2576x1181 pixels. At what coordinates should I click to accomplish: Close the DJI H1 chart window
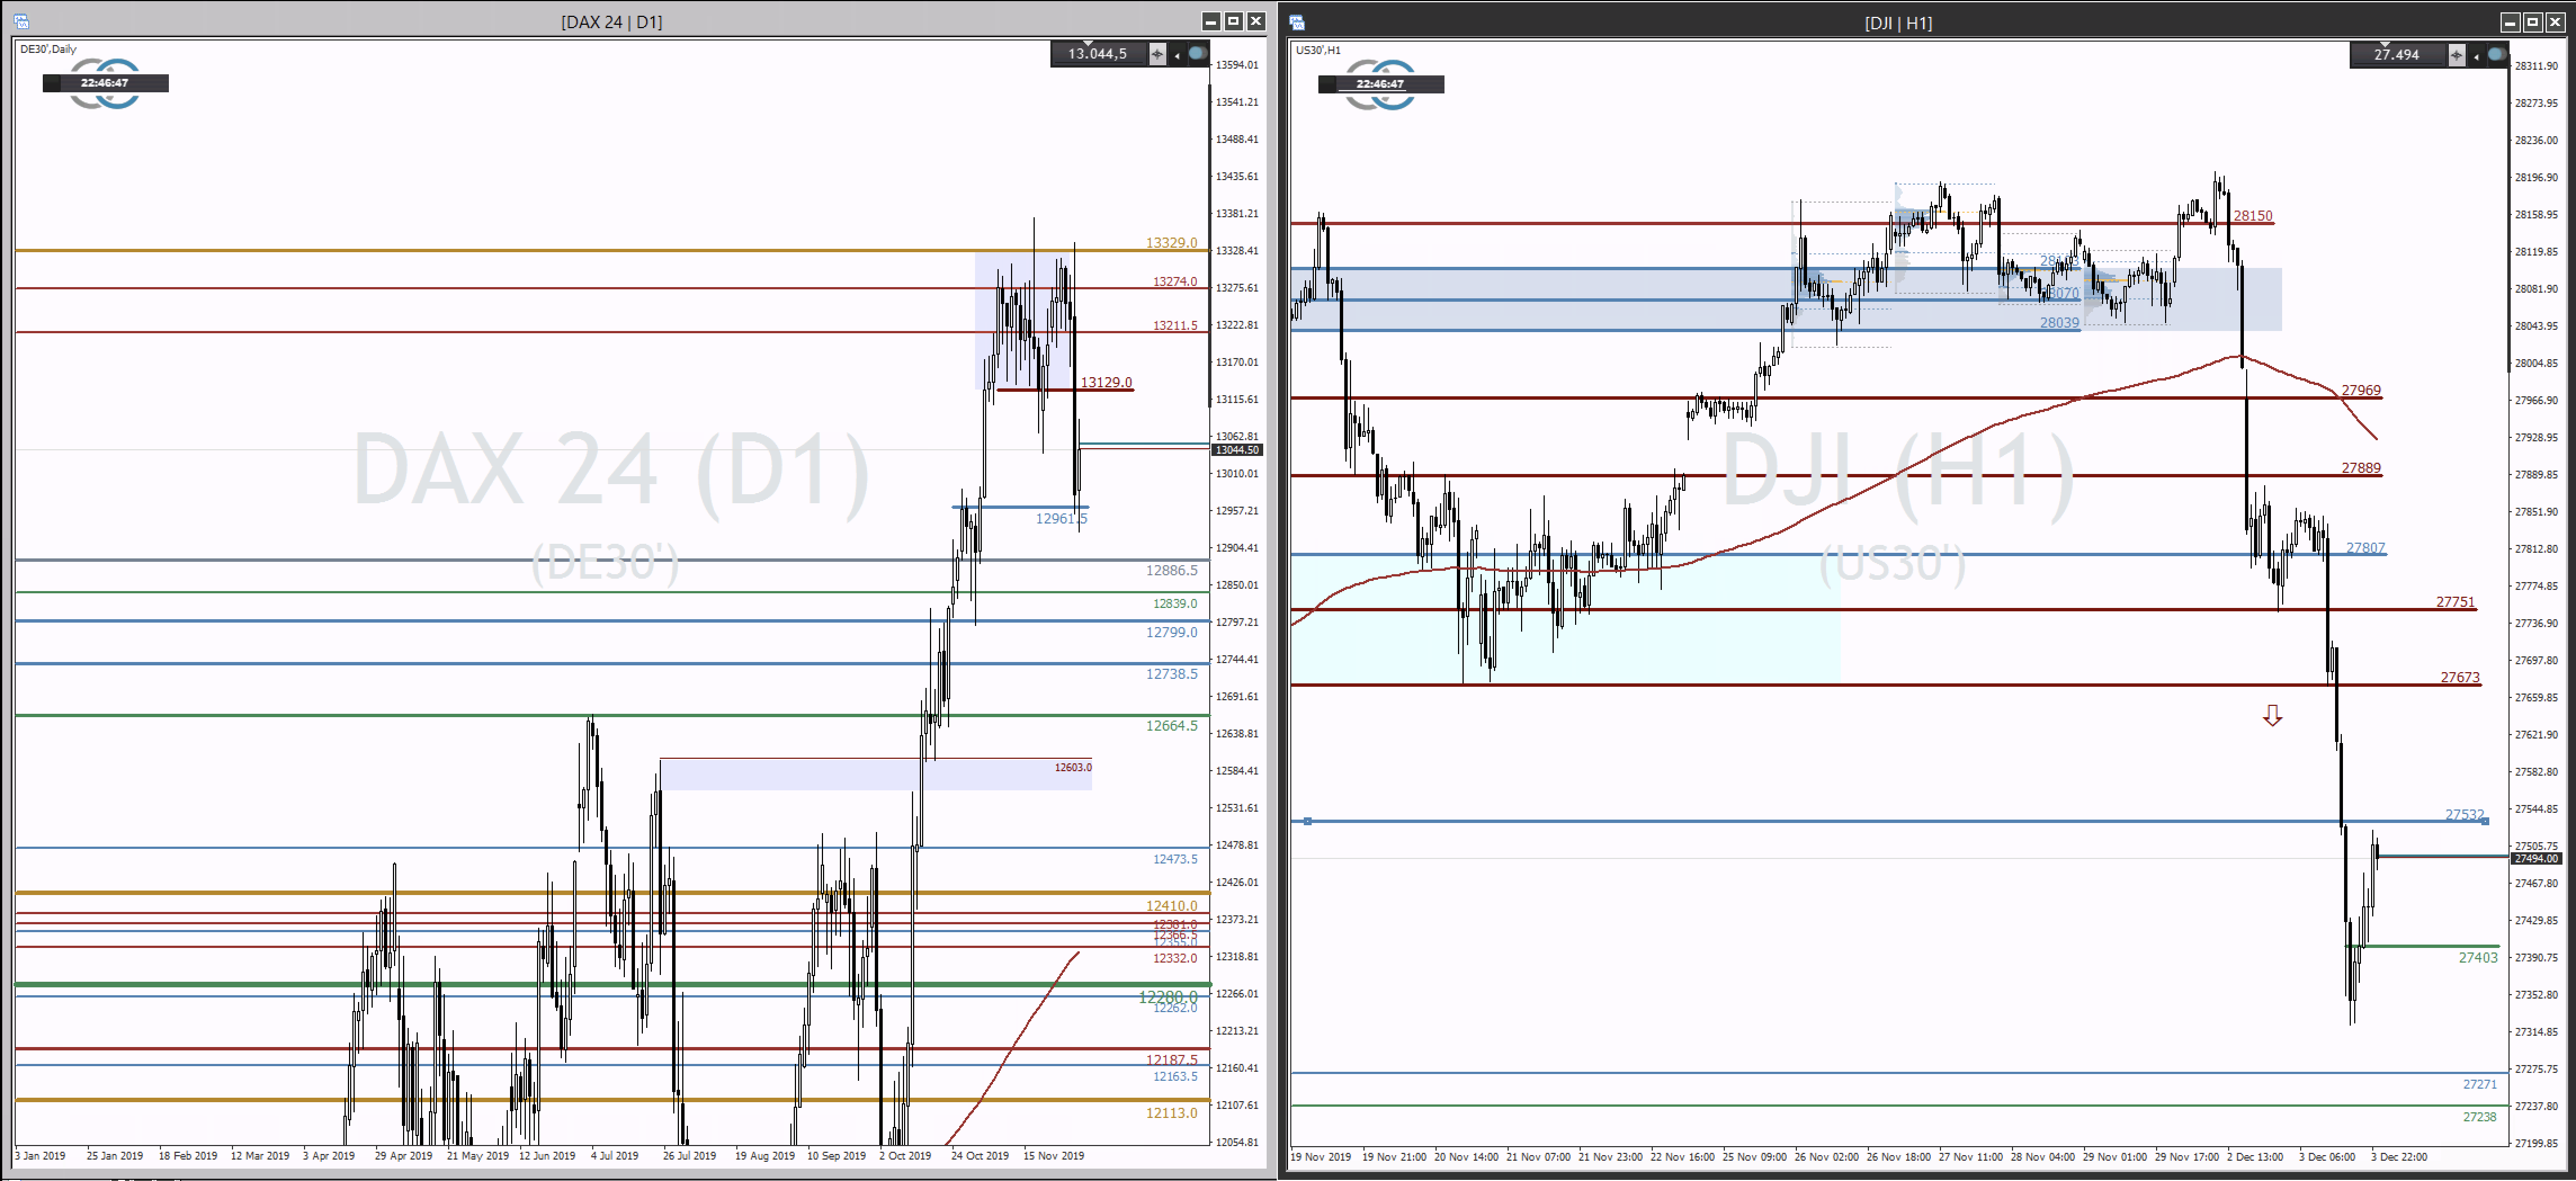[2556, 22]
